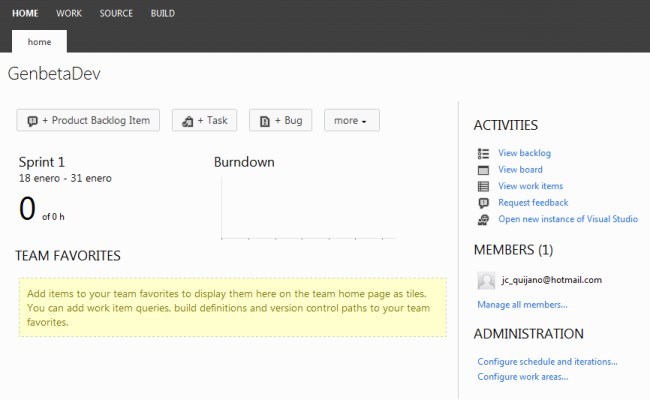Click the ADMINISTRATION heading

pyautogui.click(x=529, y=334)
